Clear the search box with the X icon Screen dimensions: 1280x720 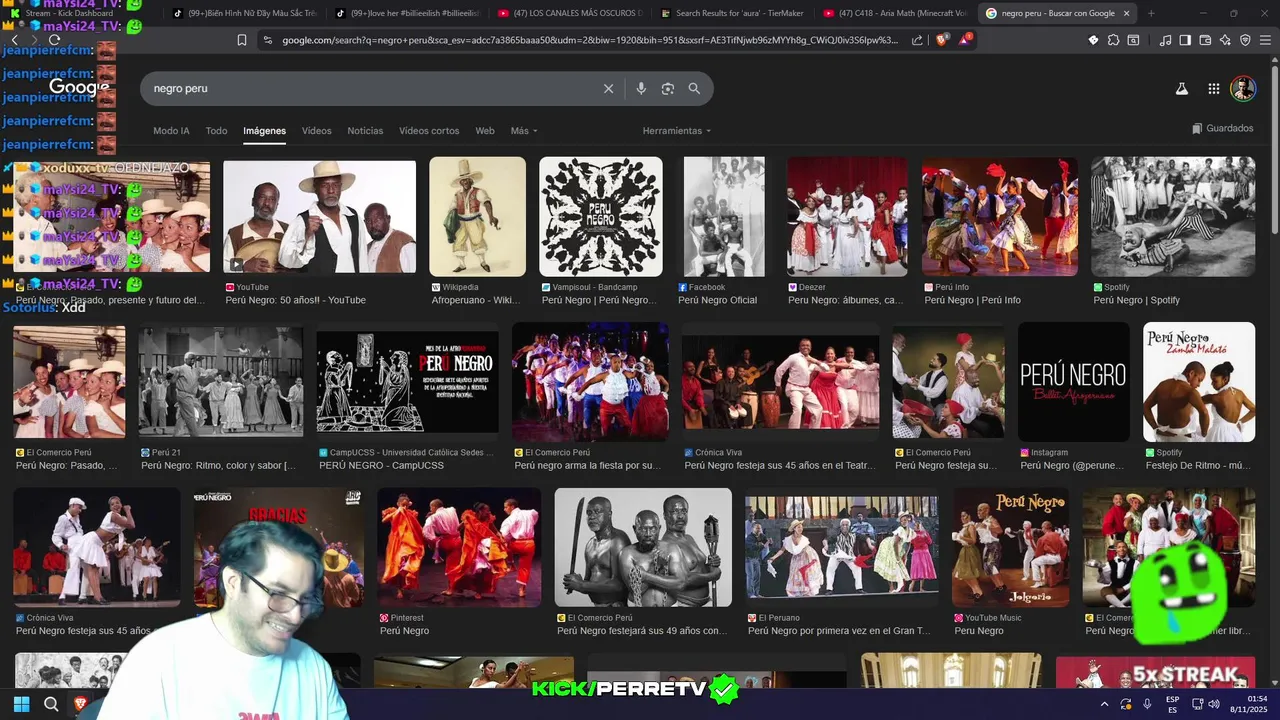coord(608,88)
